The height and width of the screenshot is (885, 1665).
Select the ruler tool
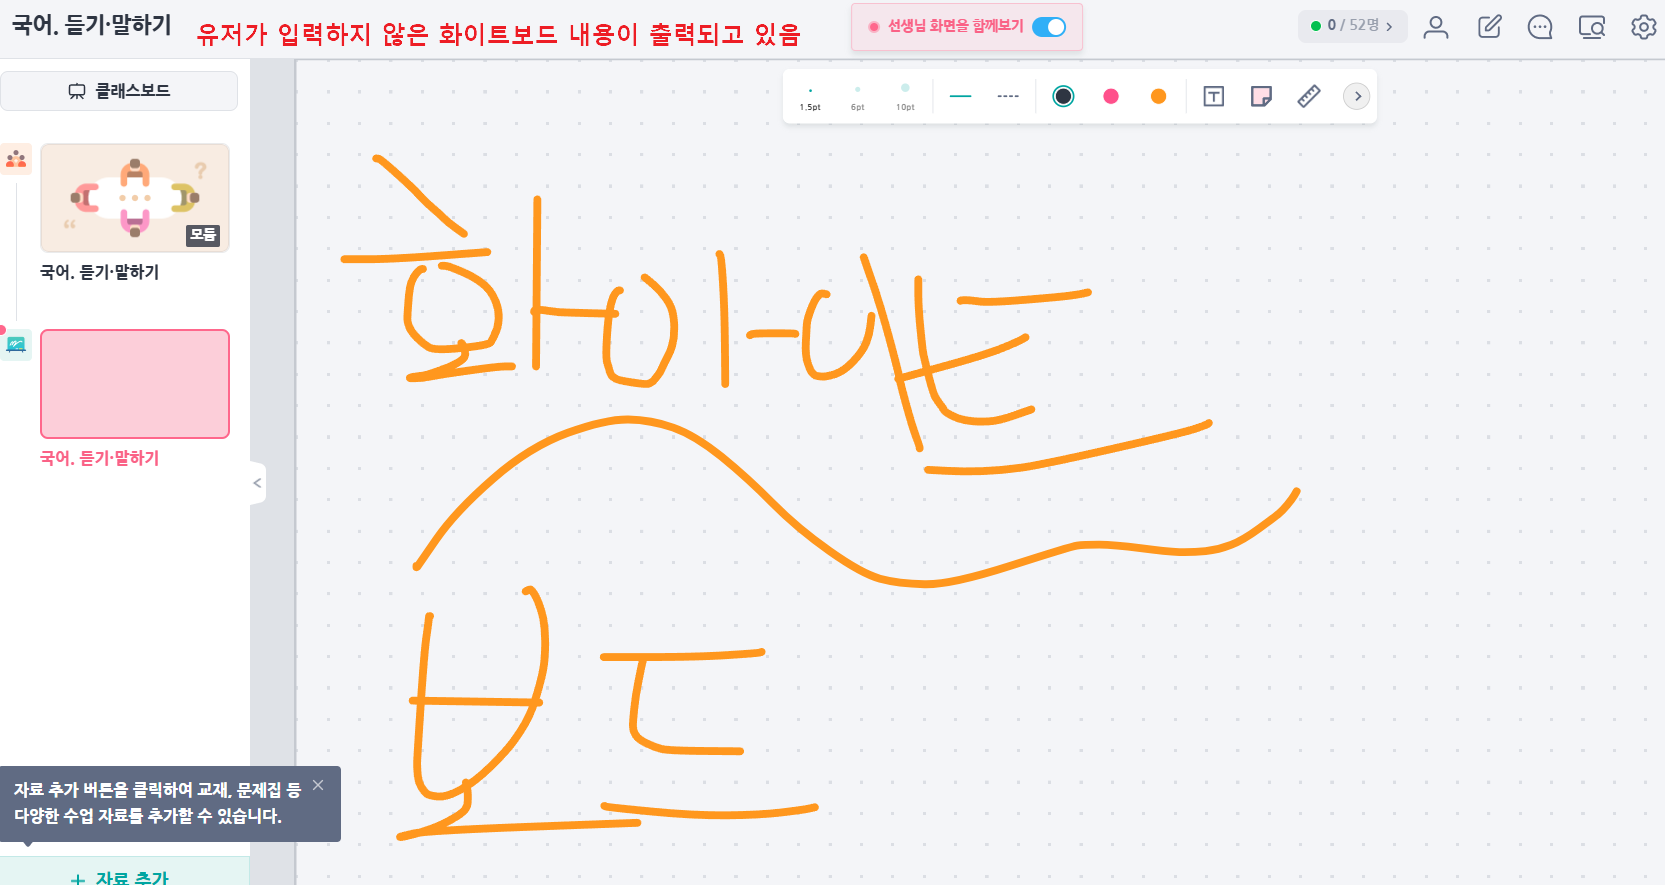pos(1309,96)
